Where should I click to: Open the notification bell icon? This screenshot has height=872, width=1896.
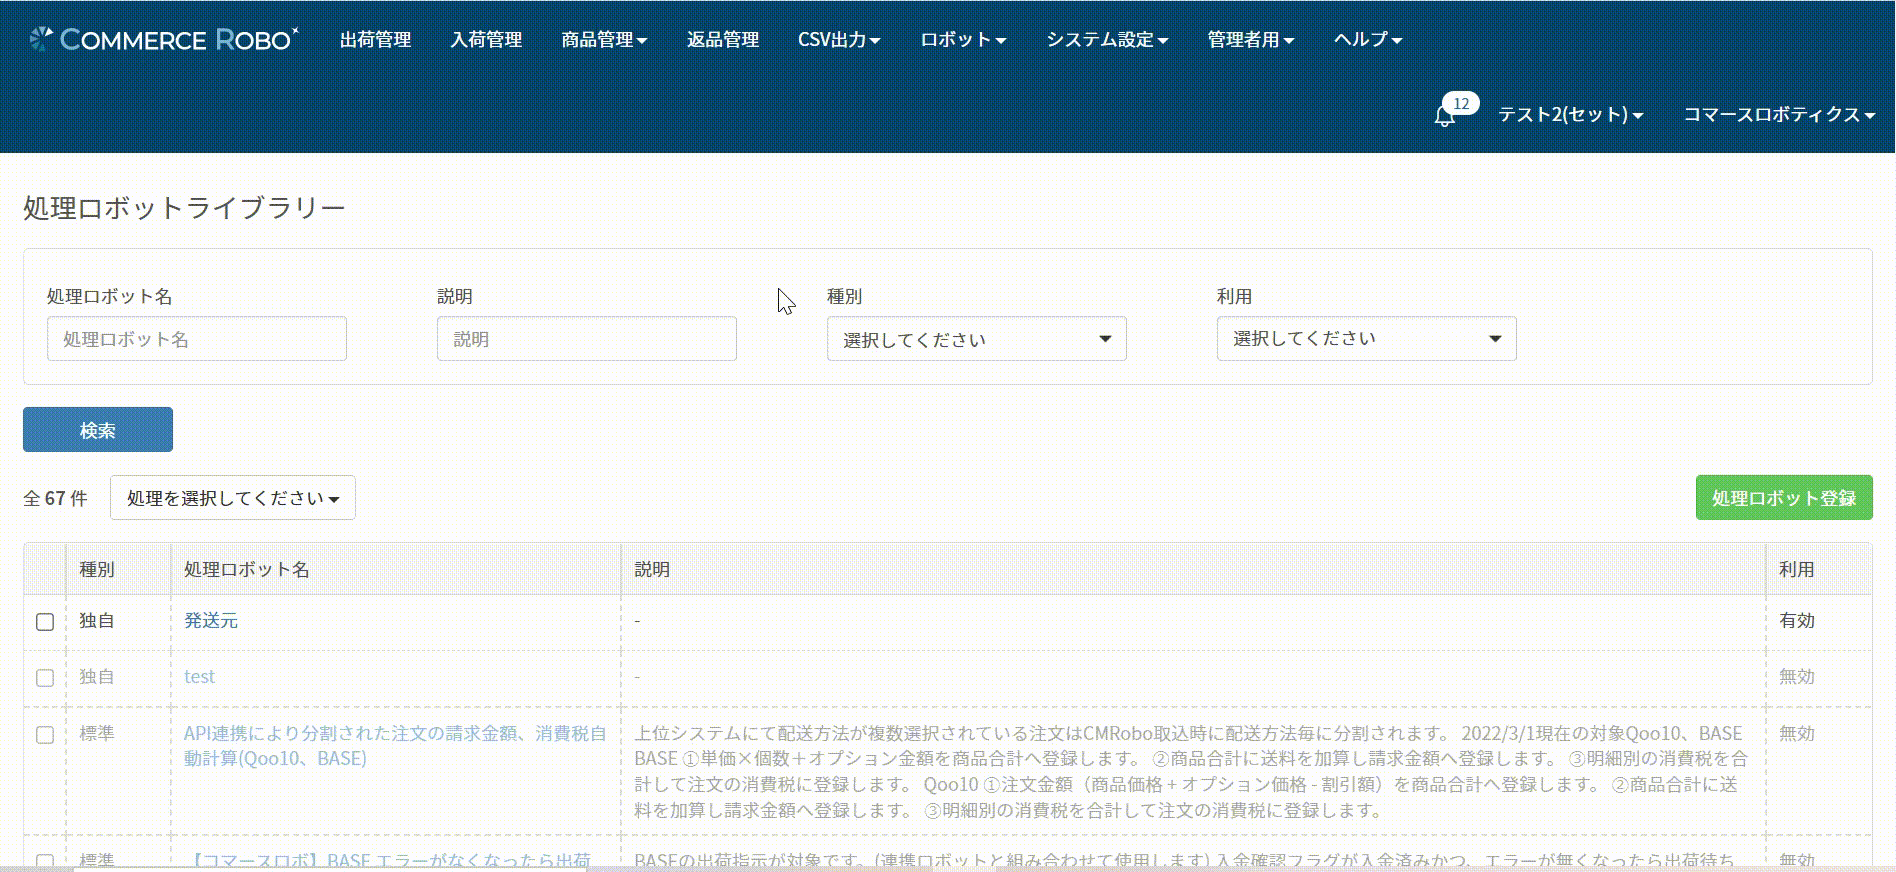(x=1444, y=116)
